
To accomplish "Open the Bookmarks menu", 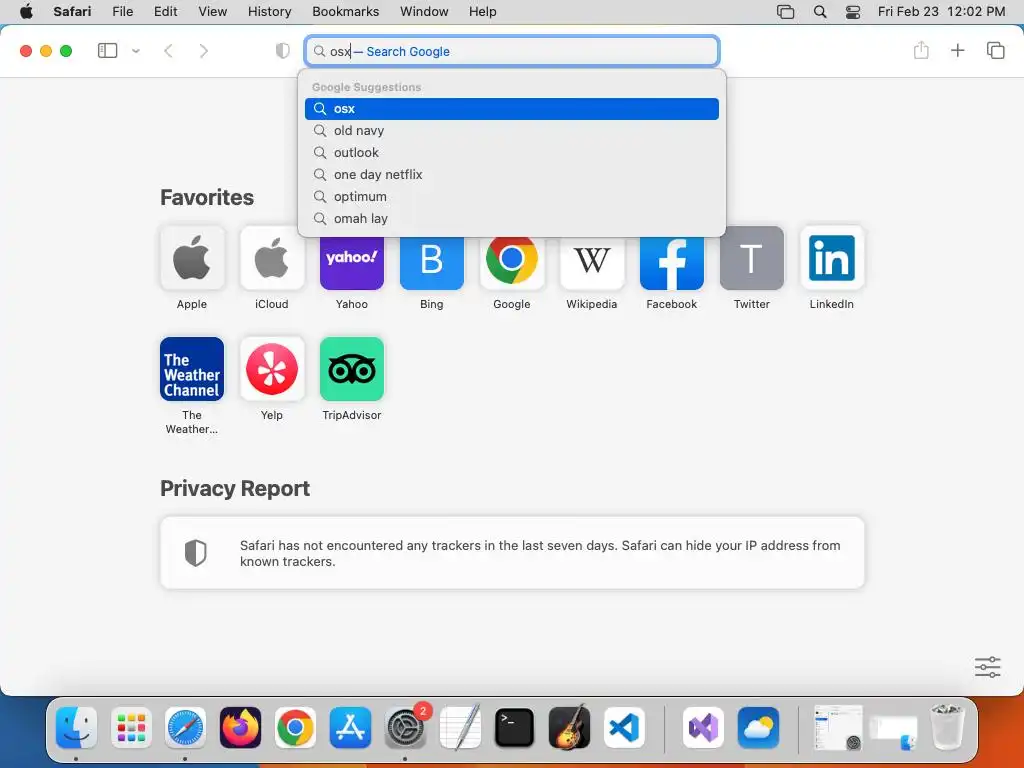I will click(x=345, y=11).
